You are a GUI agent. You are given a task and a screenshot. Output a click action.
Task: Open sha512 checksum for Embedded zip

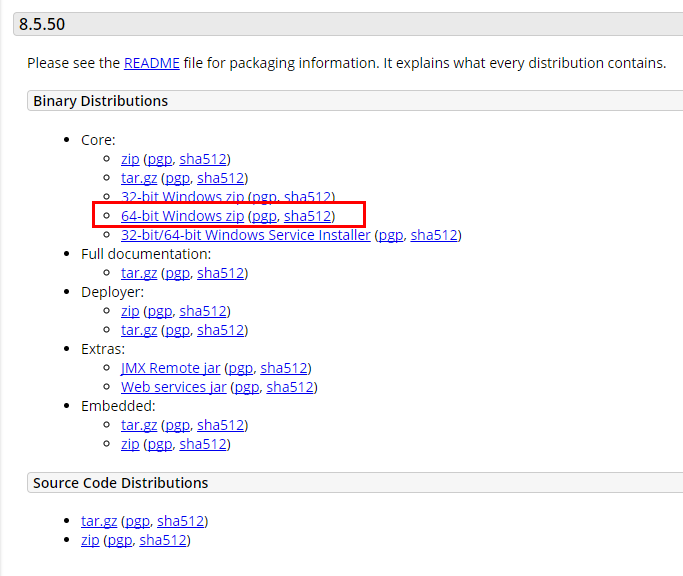point(203,444)
